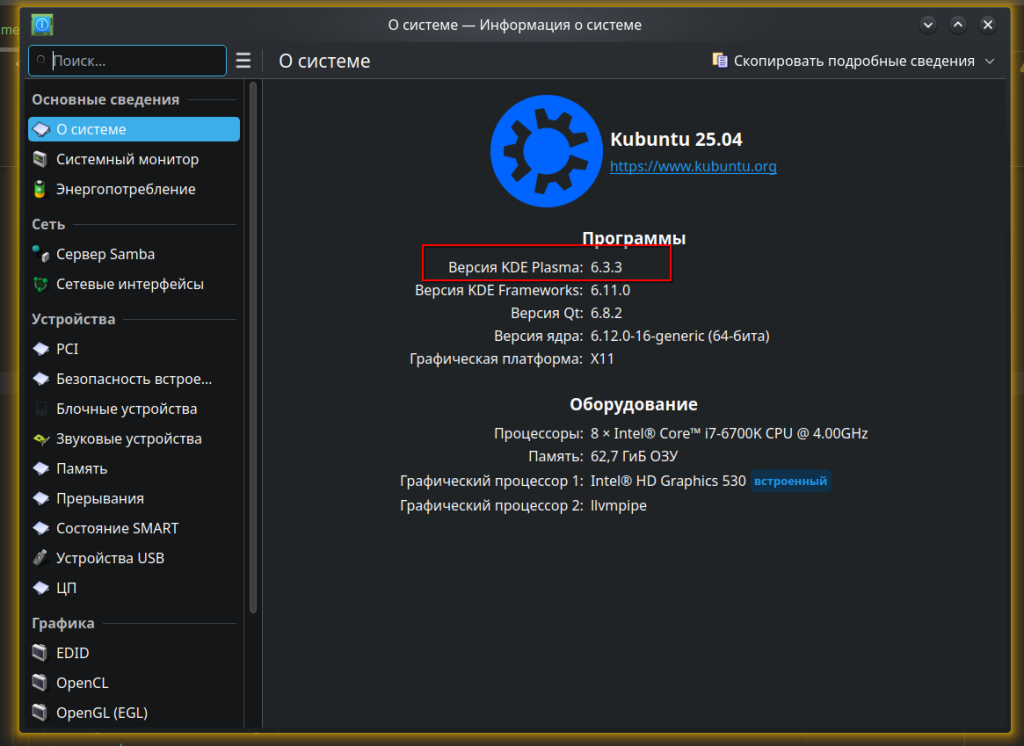Minimize the window with title bar down chevron
The width and height of the screenshot is (1024, 746).
(928, 25)
